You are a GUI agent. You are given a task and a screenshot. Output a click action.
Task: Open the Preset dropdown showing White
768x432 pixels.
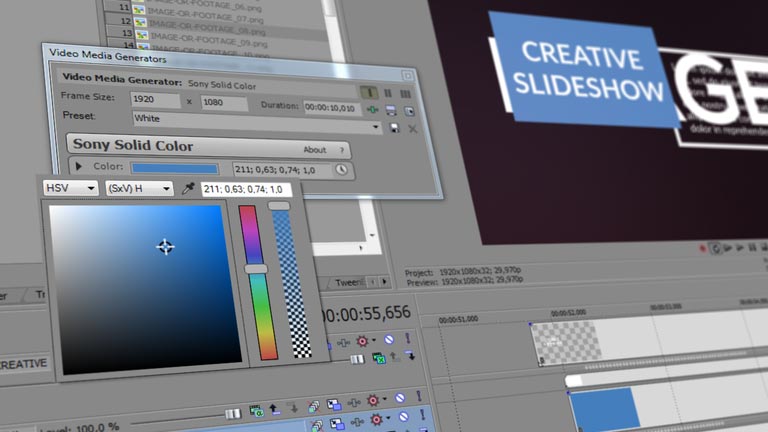click(x=376, y=127)
